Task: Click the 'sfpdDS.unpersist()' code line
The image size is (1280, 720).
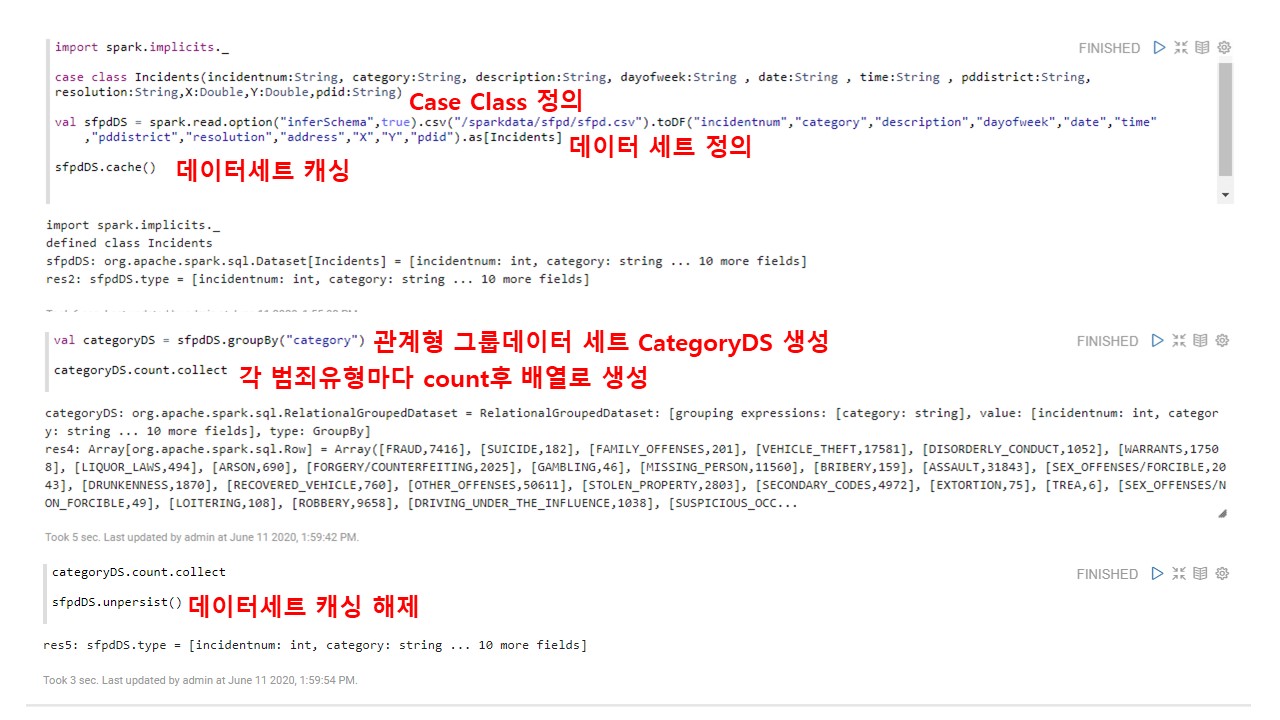Action: (x=117, y=603)
